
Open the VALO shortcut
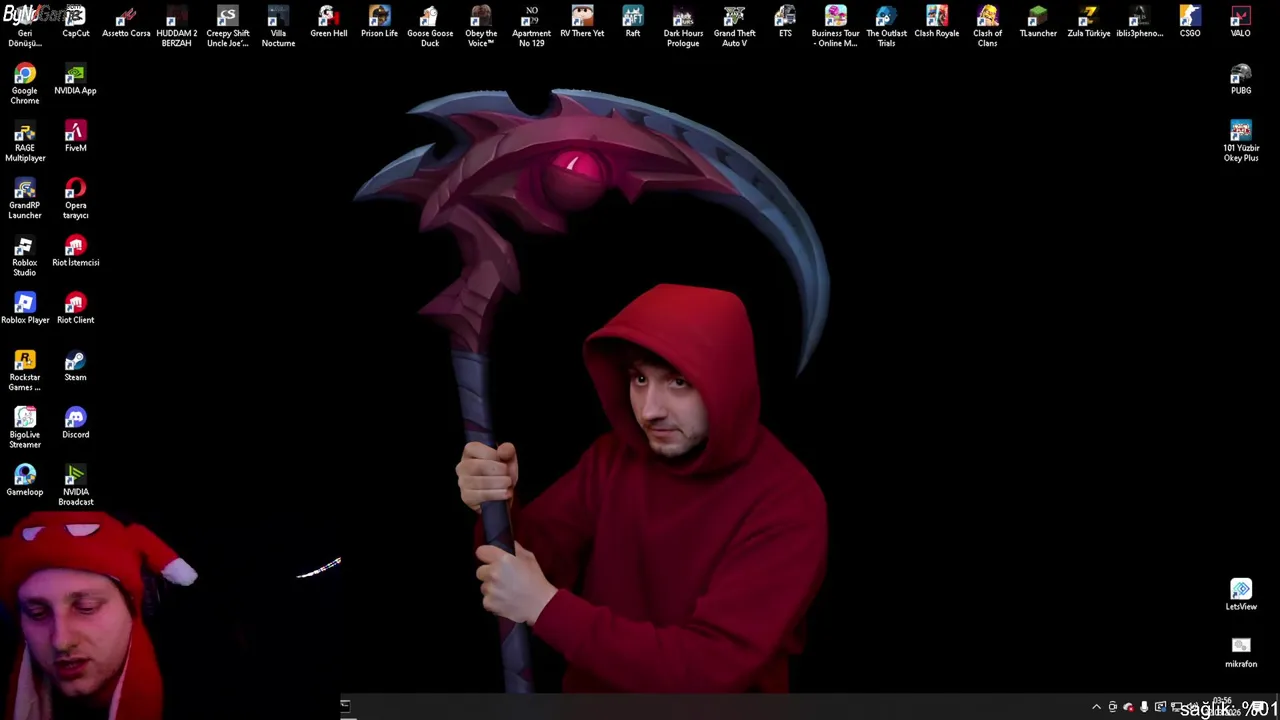pyautogui.click(x=1240, y=23)
